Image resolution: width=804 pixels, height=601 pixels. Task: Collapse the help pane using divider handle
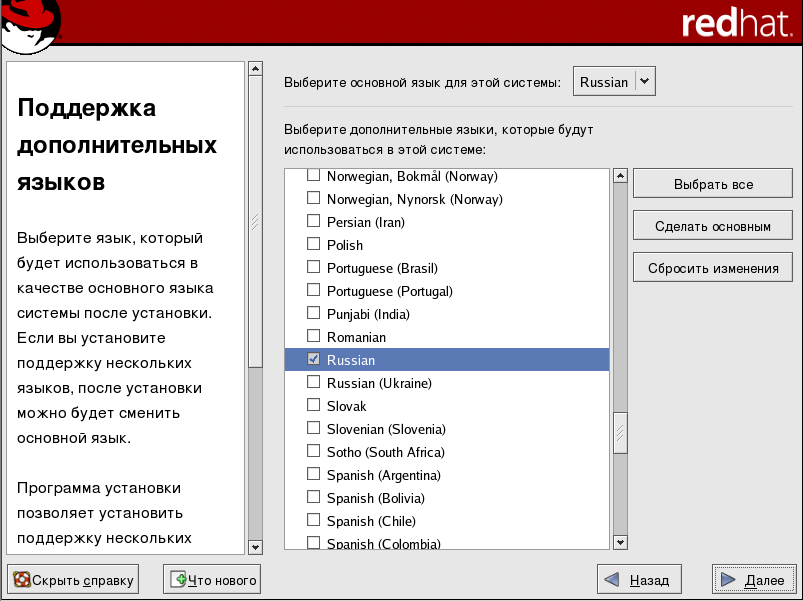coord(255,222)
